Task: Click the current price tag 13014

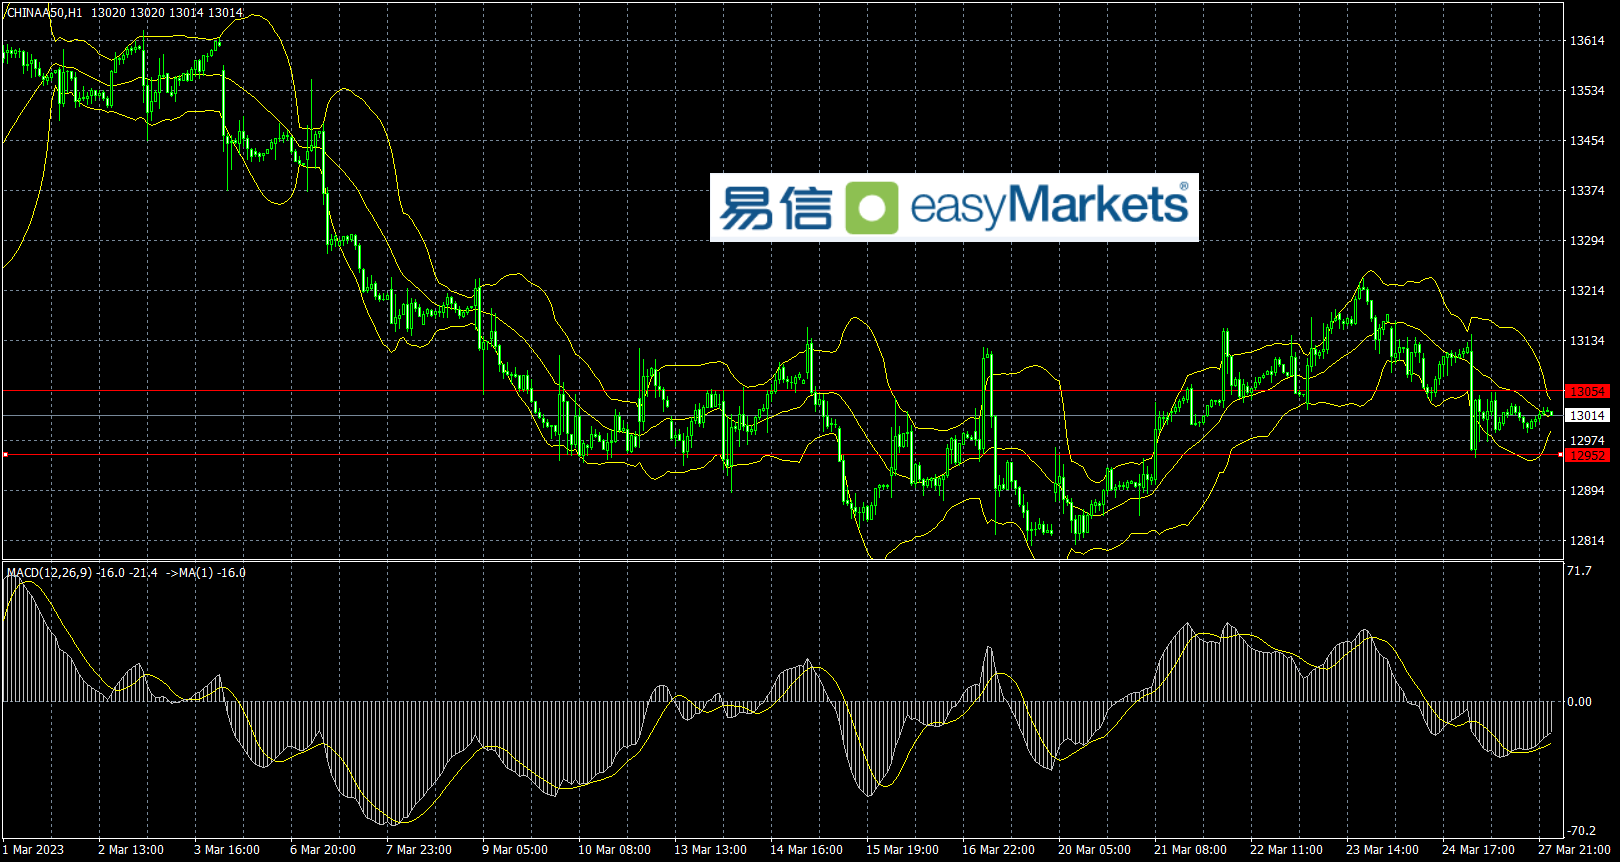Action: click(1587, 416)
